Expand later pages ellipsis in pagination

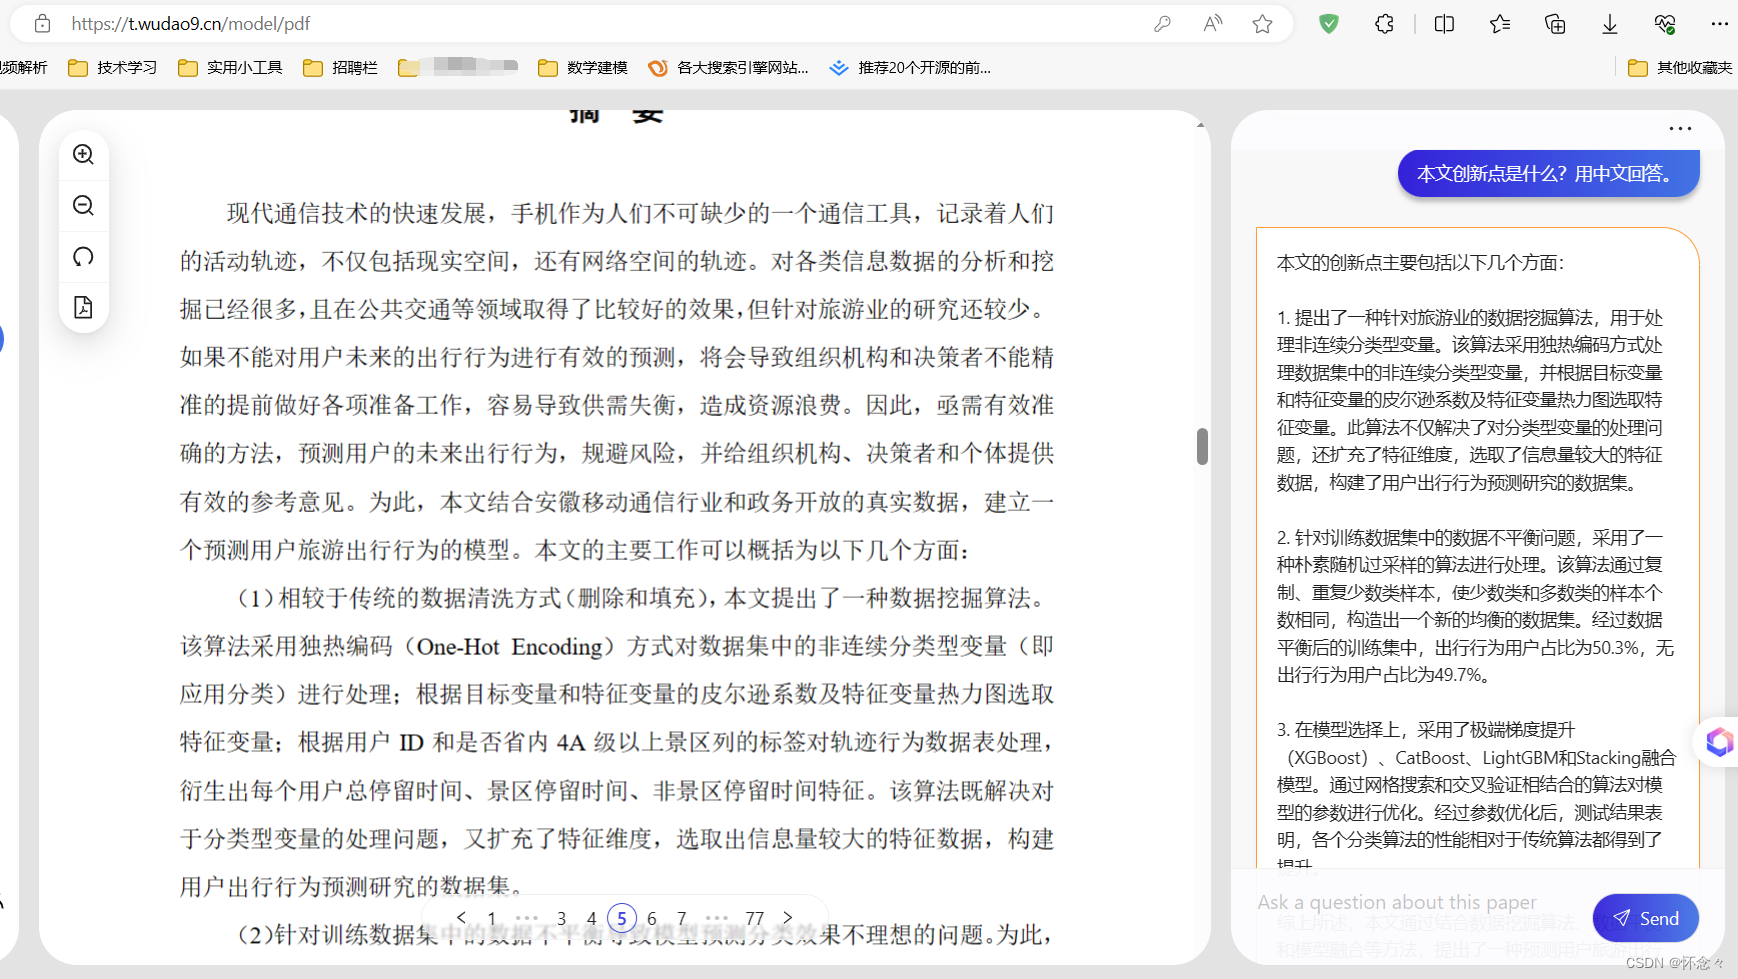click(717, 918)
